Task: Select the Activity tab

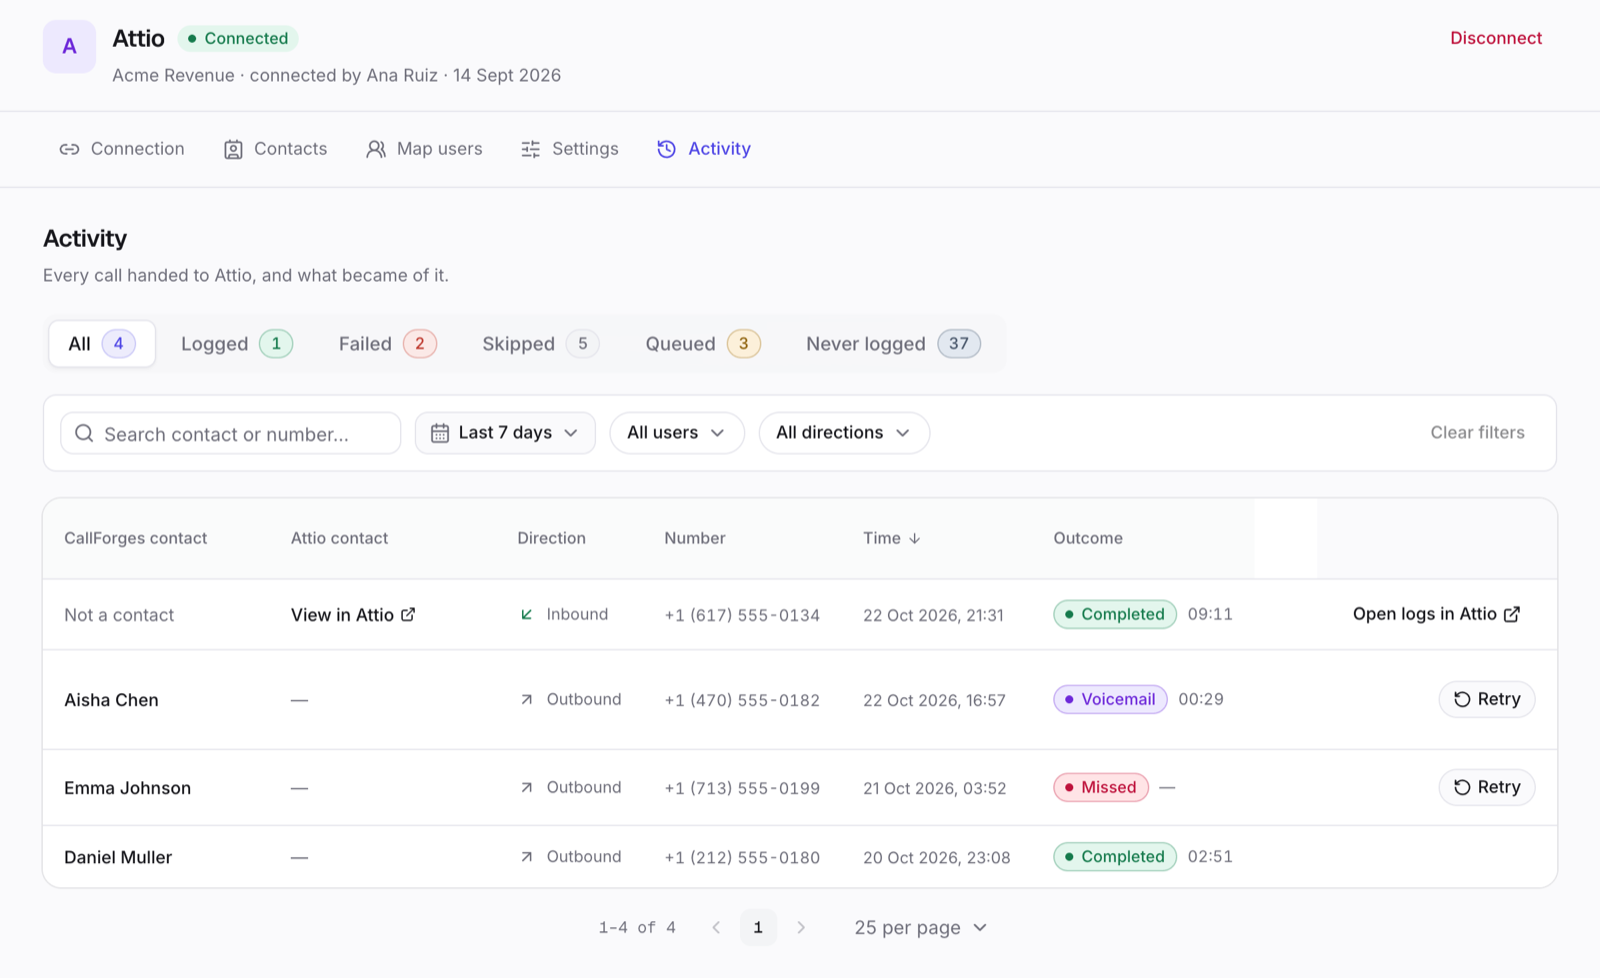Action: click(704, 149)
